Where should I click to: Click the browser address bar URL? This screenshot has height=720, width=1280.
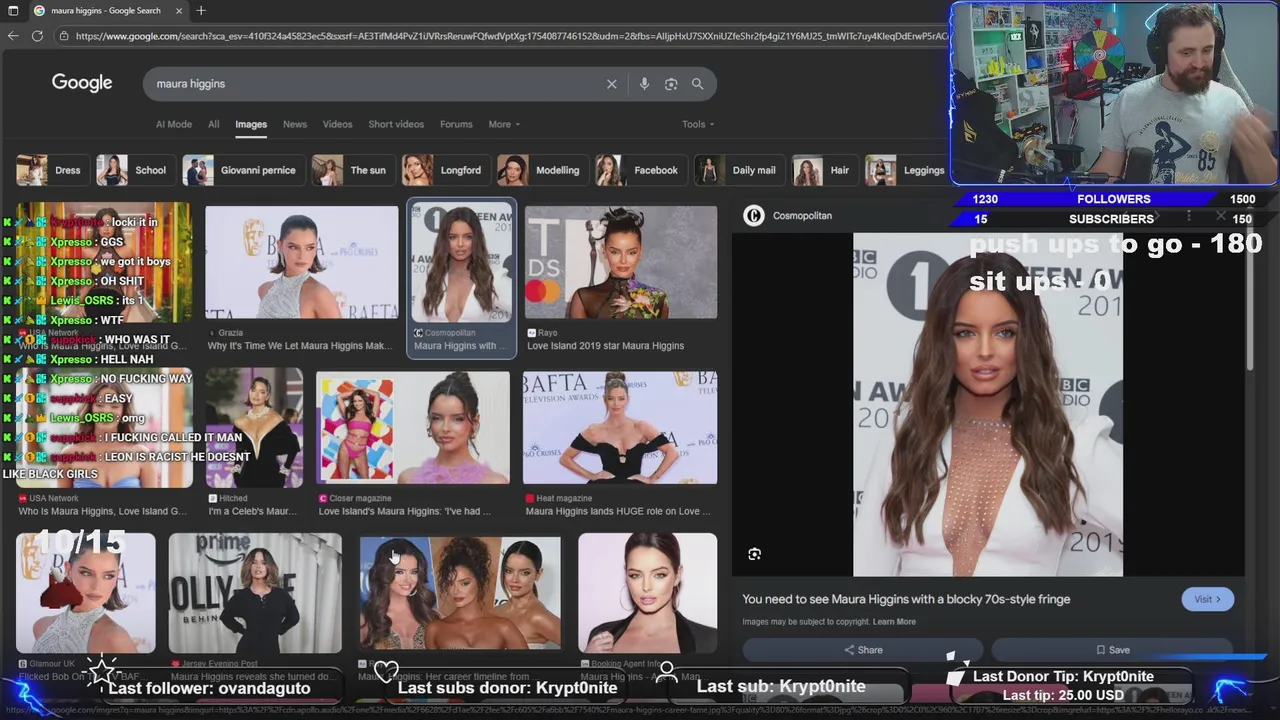(510, 36)
